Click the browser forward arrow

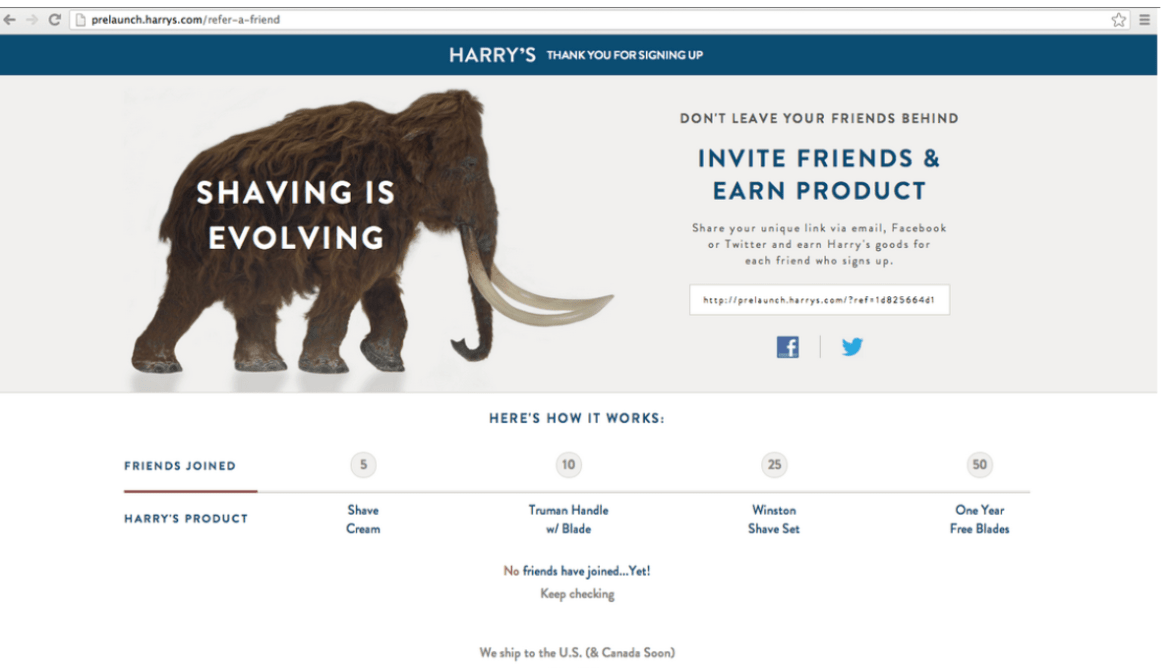pyautogui.click(x=32, y=20)
